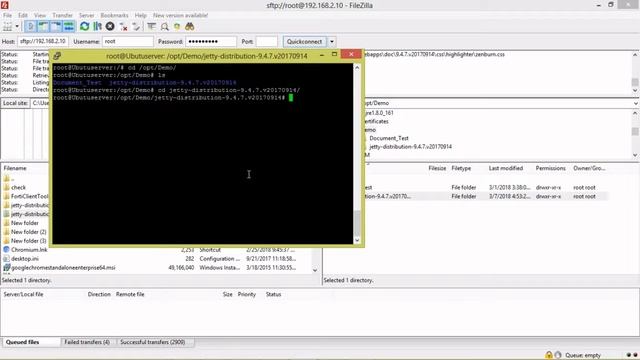The height and width of the screenshot is (360, 640).
Task: Select the desktop.ini file name
Action: [x=25, y=259]
